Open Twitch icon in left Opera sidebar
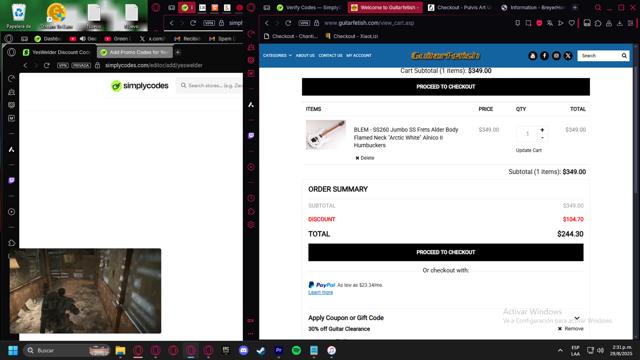 pos(11,180)
